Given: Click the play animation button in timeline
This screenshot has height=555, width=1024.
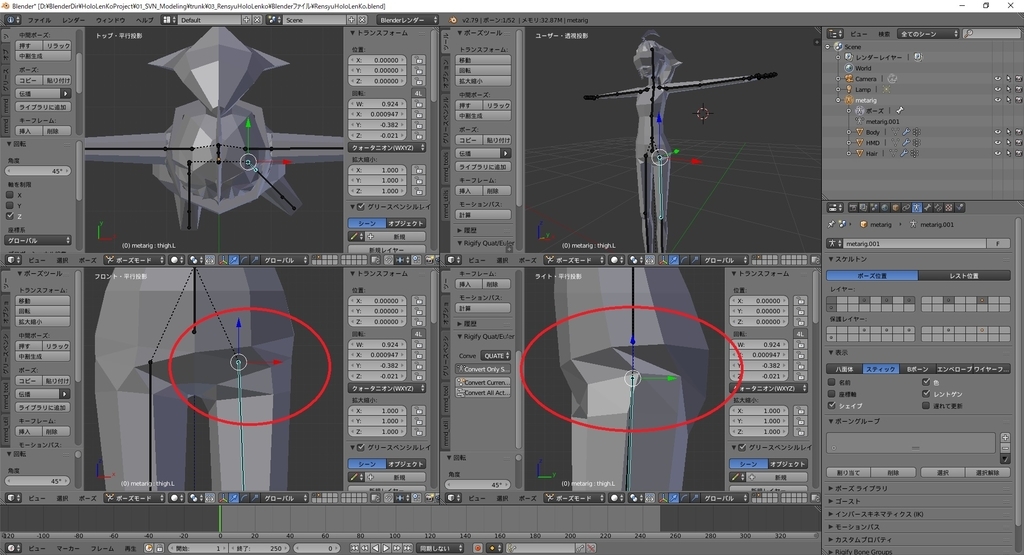Looking at the screenshot, I should [386, 548].
